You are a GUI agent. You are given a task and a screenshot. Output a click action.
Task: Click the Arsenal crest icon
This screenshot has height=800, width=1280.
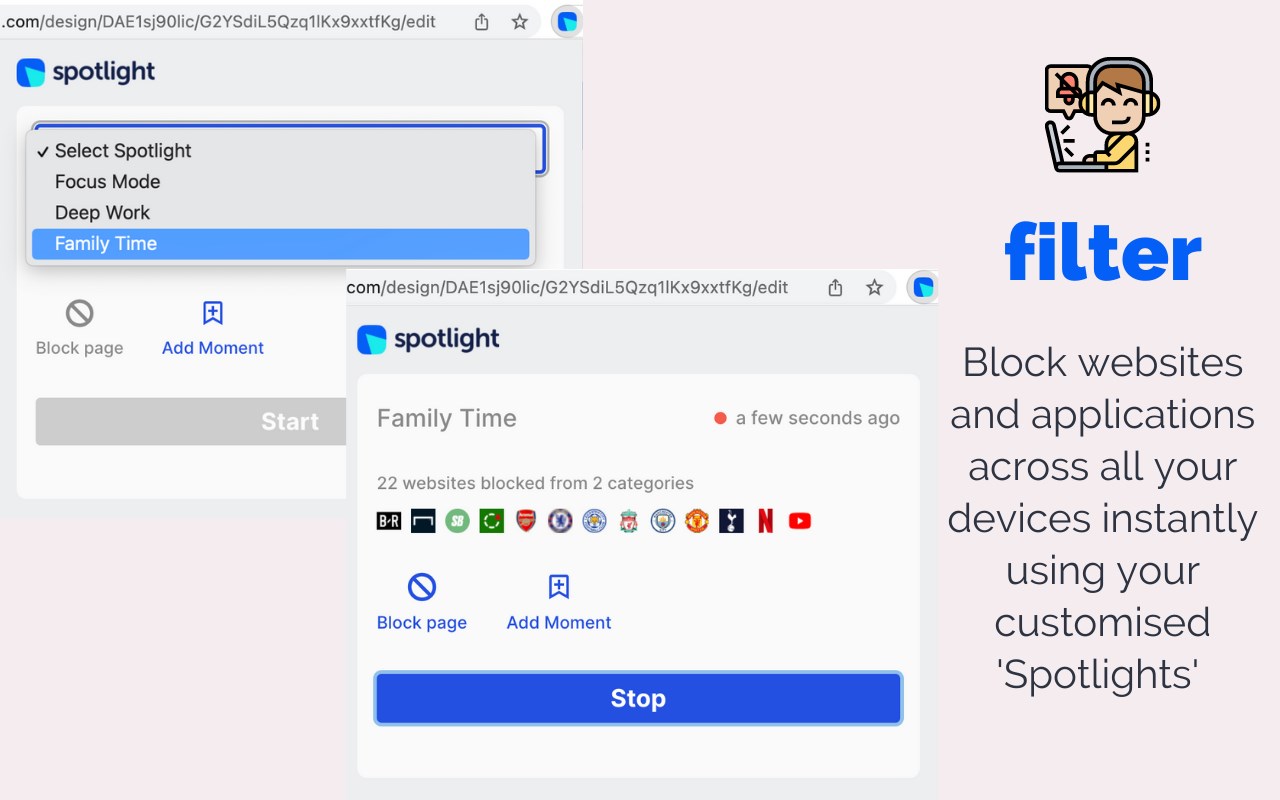tap(526, 521)
